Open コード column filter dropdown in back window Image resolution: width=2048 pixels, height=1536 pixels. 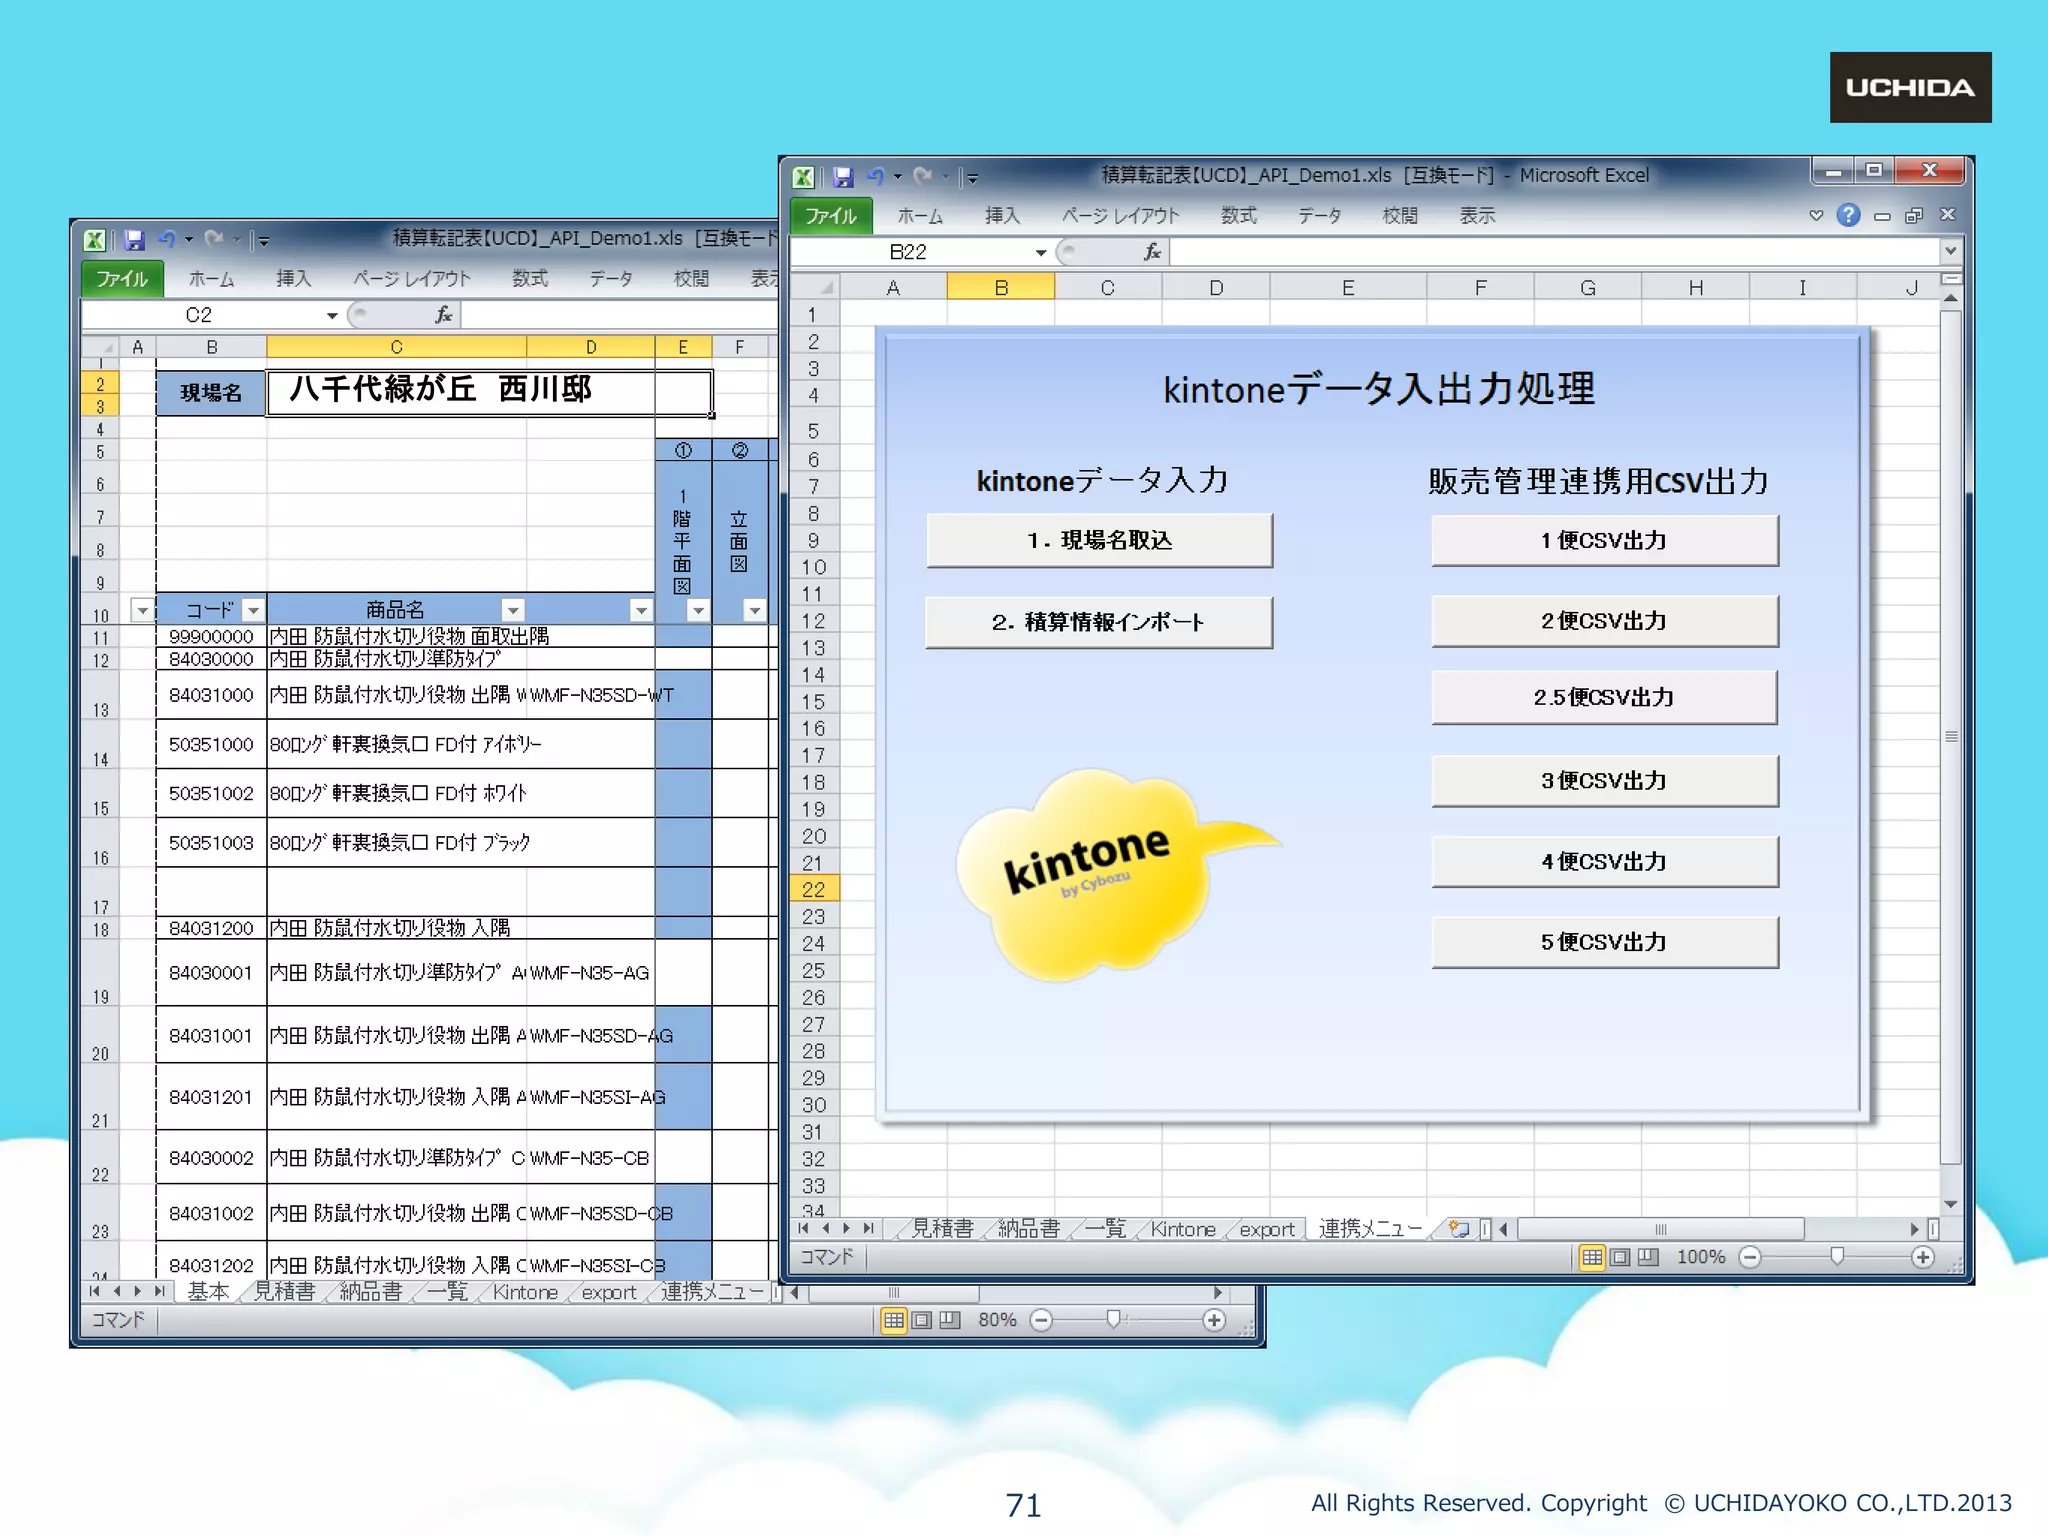253,610
